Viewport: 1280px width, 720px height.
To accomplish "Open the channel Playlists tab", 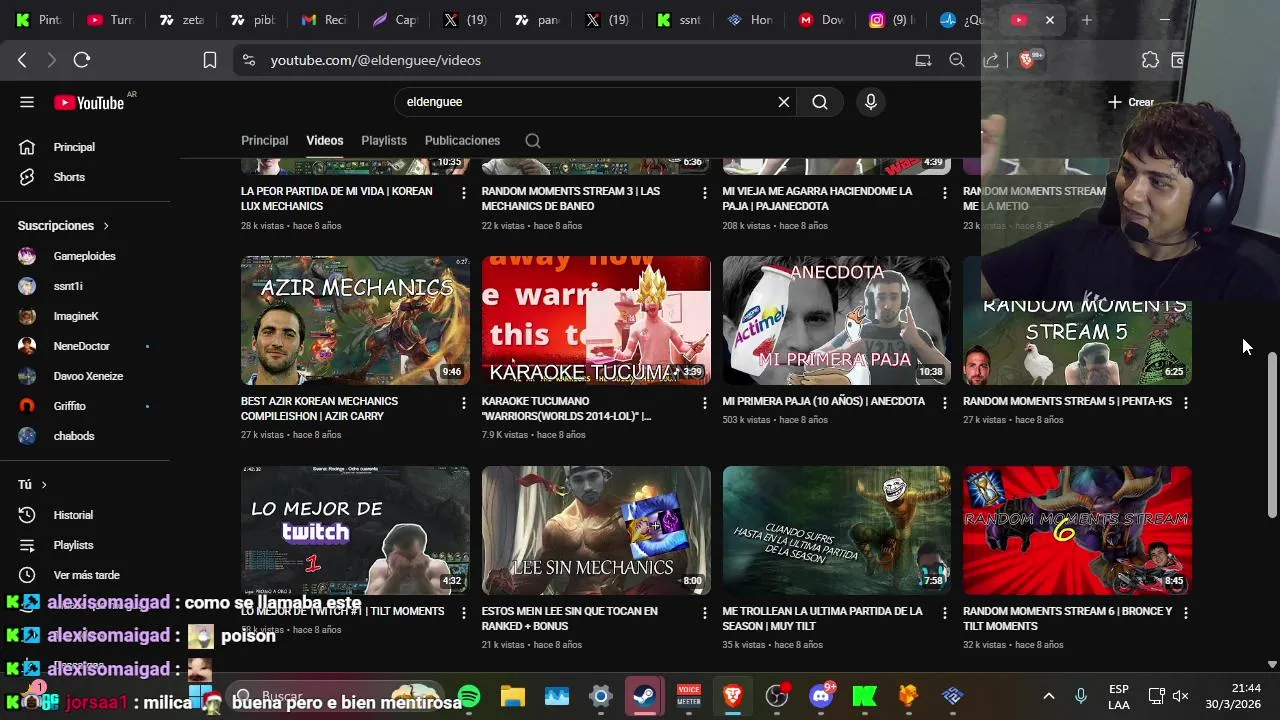I will [x=384, y=141].
